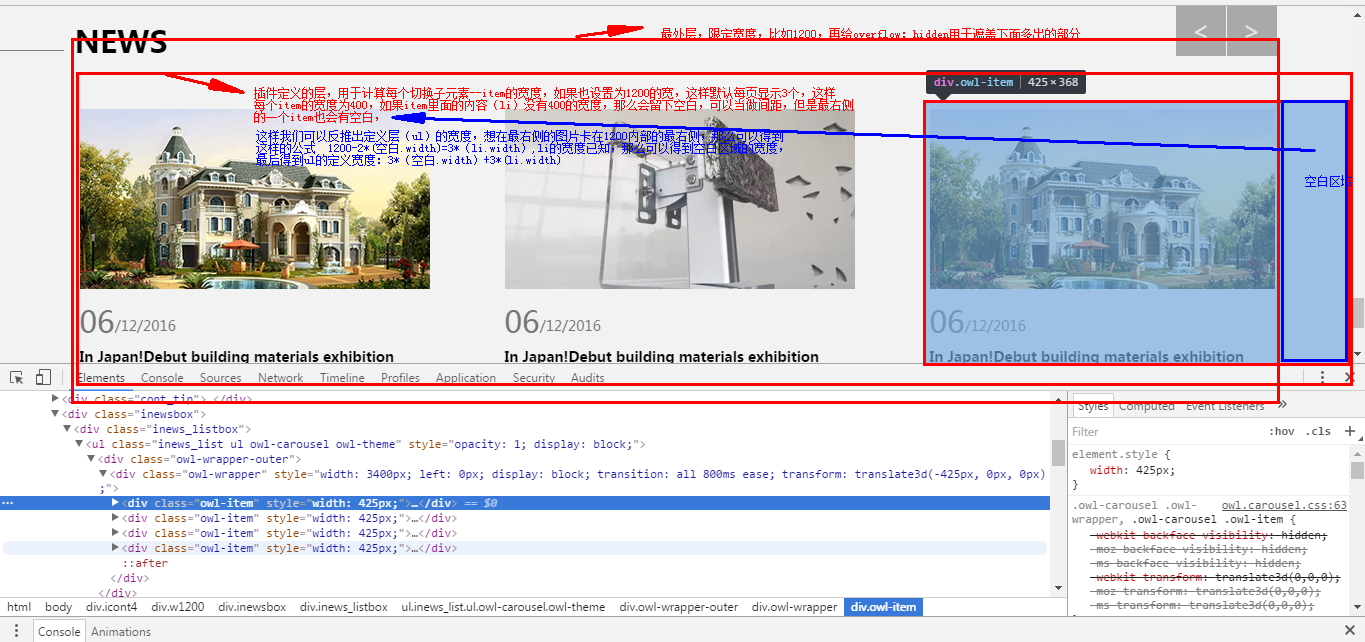
Task: Click the page's vertical scrollbar thumb
Action: 1357,313
